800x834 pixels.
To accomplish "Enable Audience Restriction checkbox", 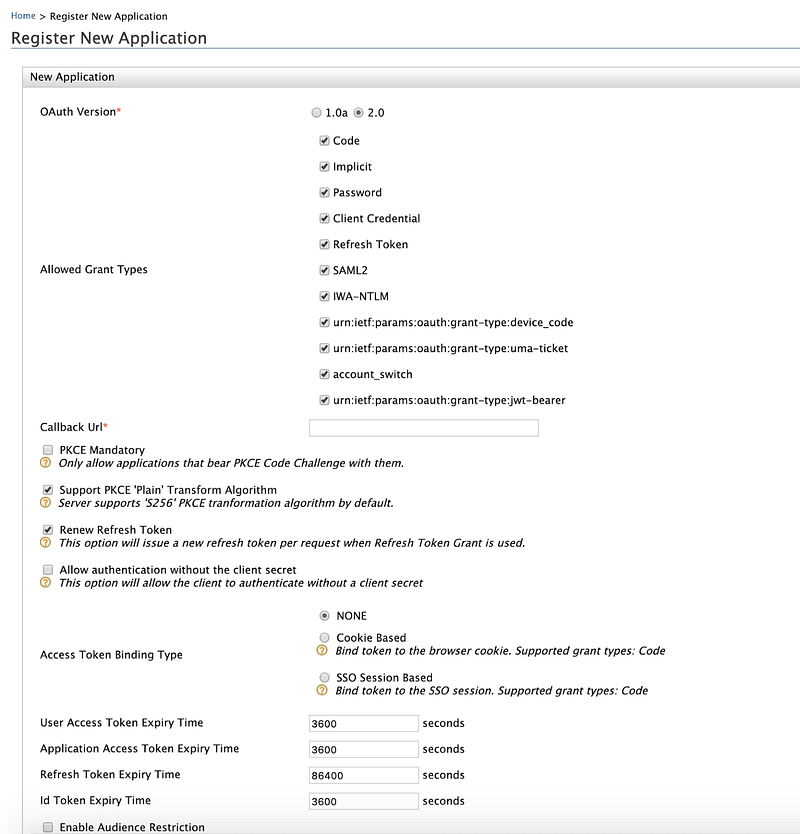I will pyautogui.click(x=48, y=827).
